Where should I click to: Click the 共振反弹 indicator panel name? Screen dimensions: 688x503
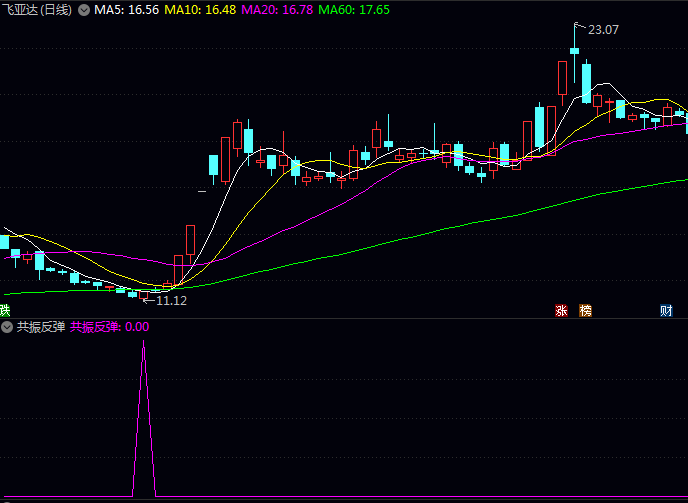(x=41, y=326)
